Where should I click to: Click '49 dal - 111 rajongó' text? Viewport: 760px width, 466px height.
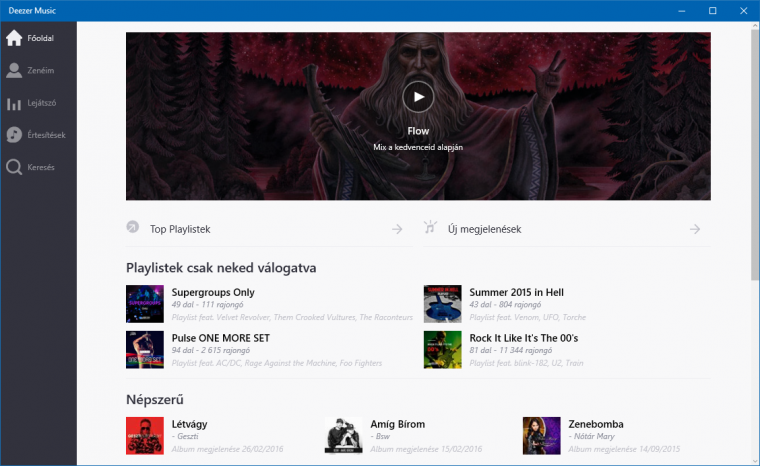(207, 305)
